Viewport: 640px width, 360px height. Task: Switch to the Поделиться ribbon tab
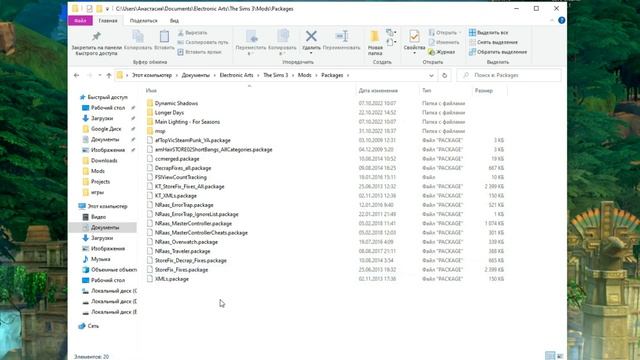click(143, 20)
